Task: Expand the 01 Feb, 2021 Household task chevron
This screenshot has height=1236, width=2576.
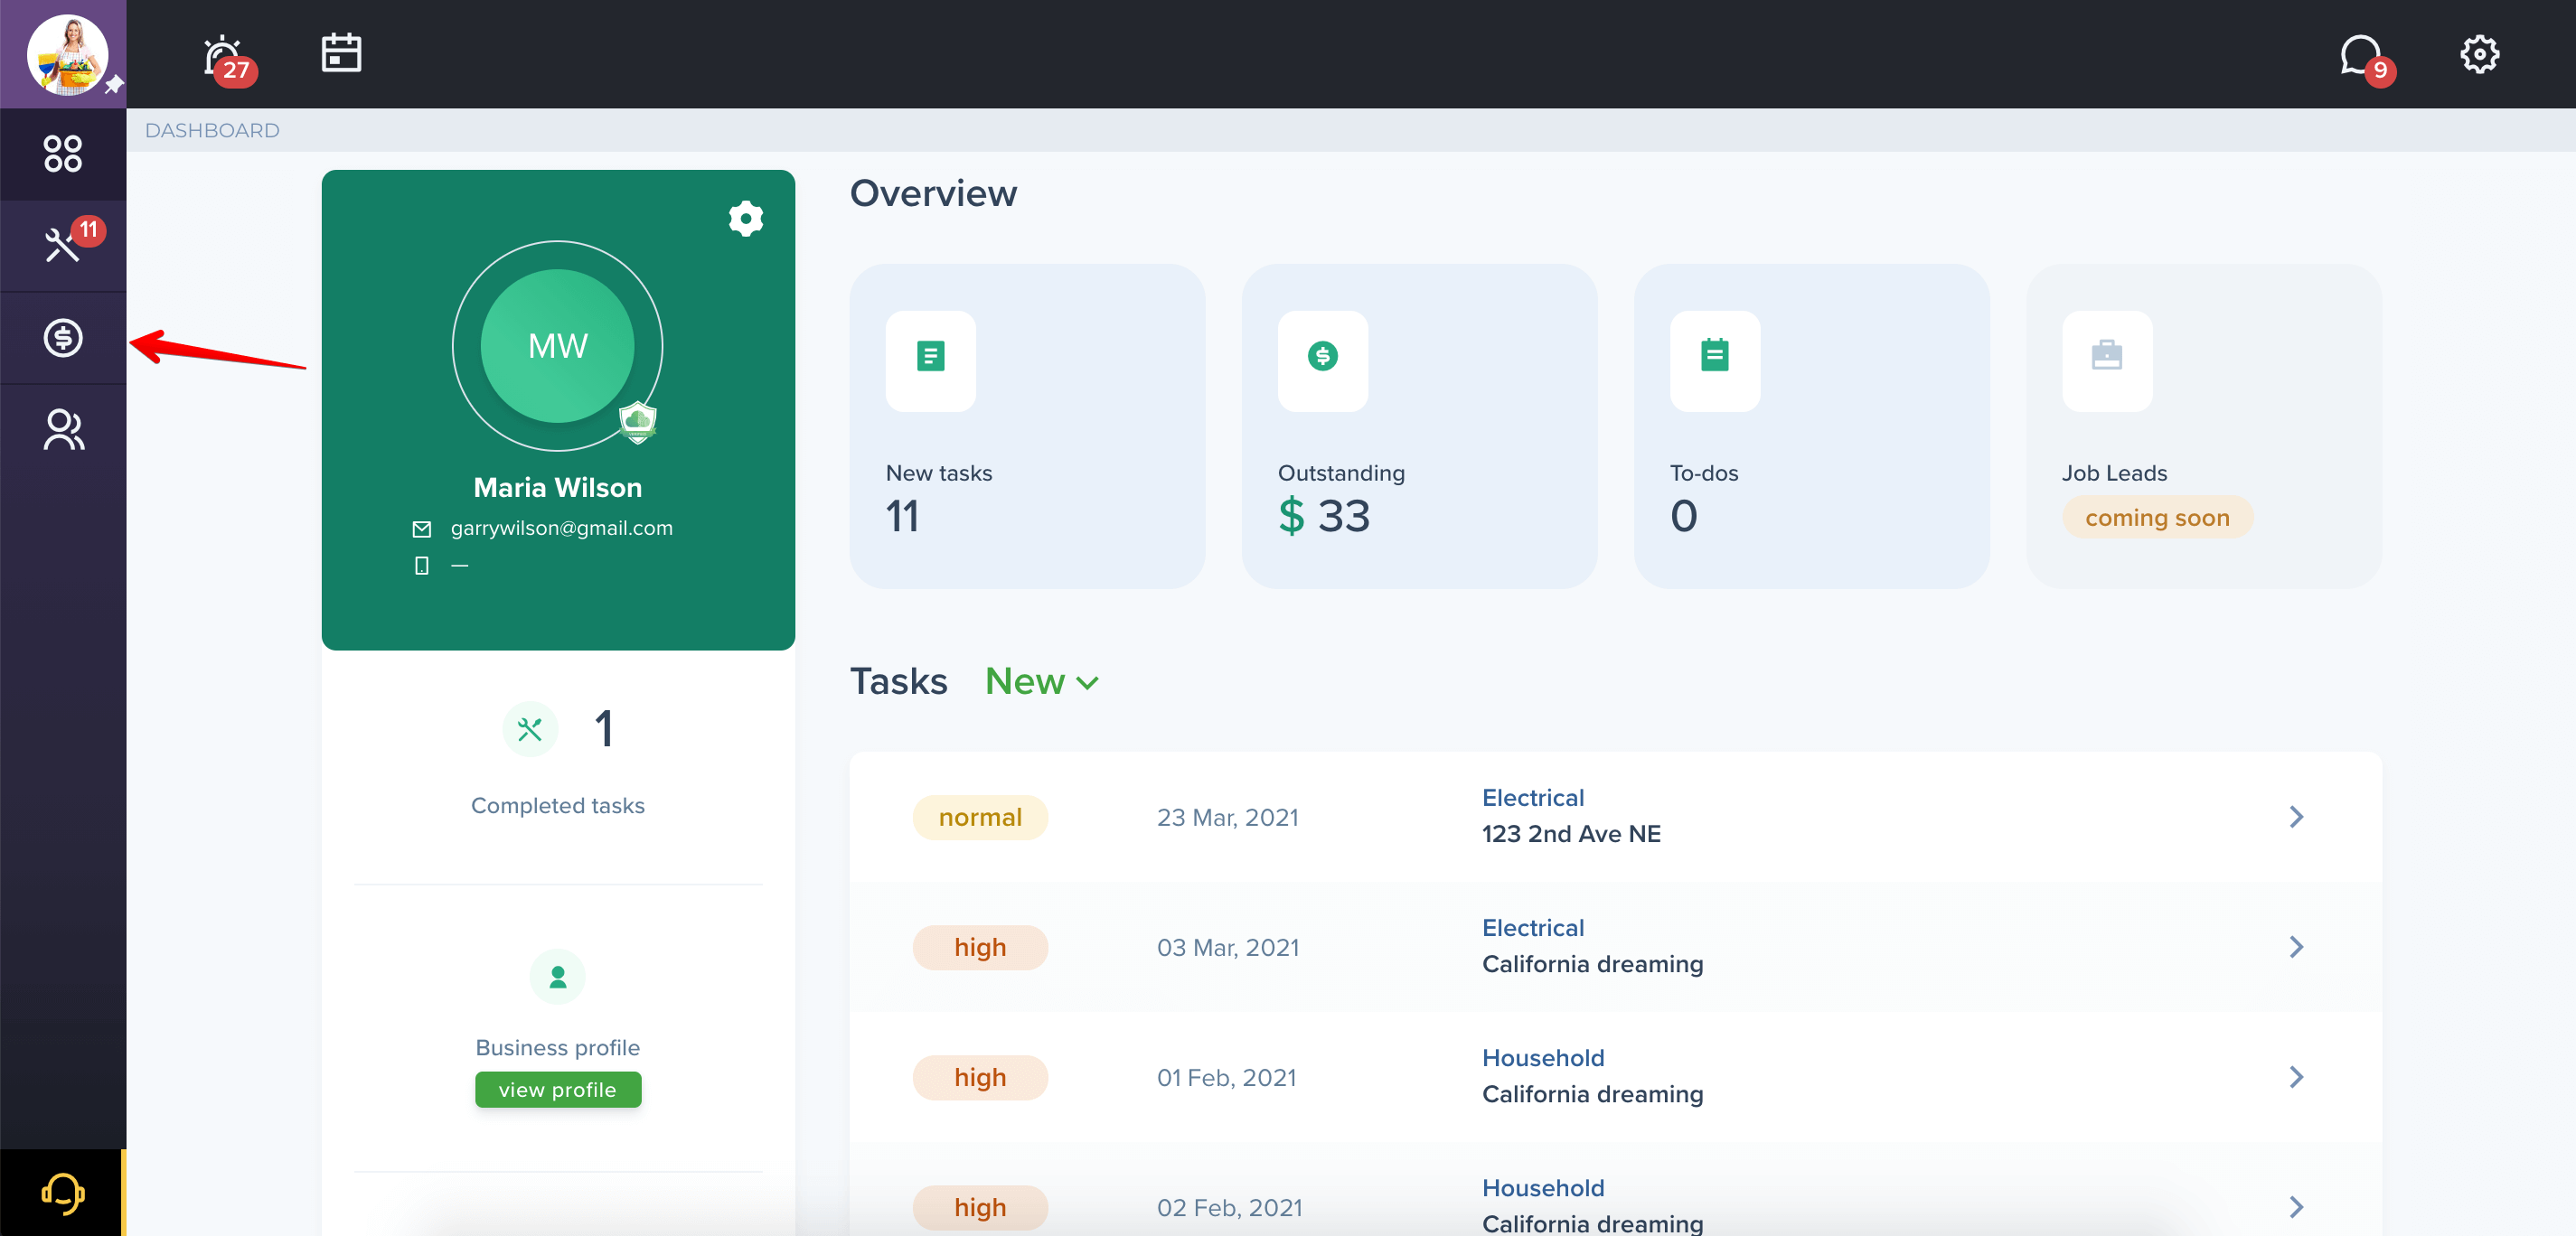Action: click(x=2296, y=1077)
